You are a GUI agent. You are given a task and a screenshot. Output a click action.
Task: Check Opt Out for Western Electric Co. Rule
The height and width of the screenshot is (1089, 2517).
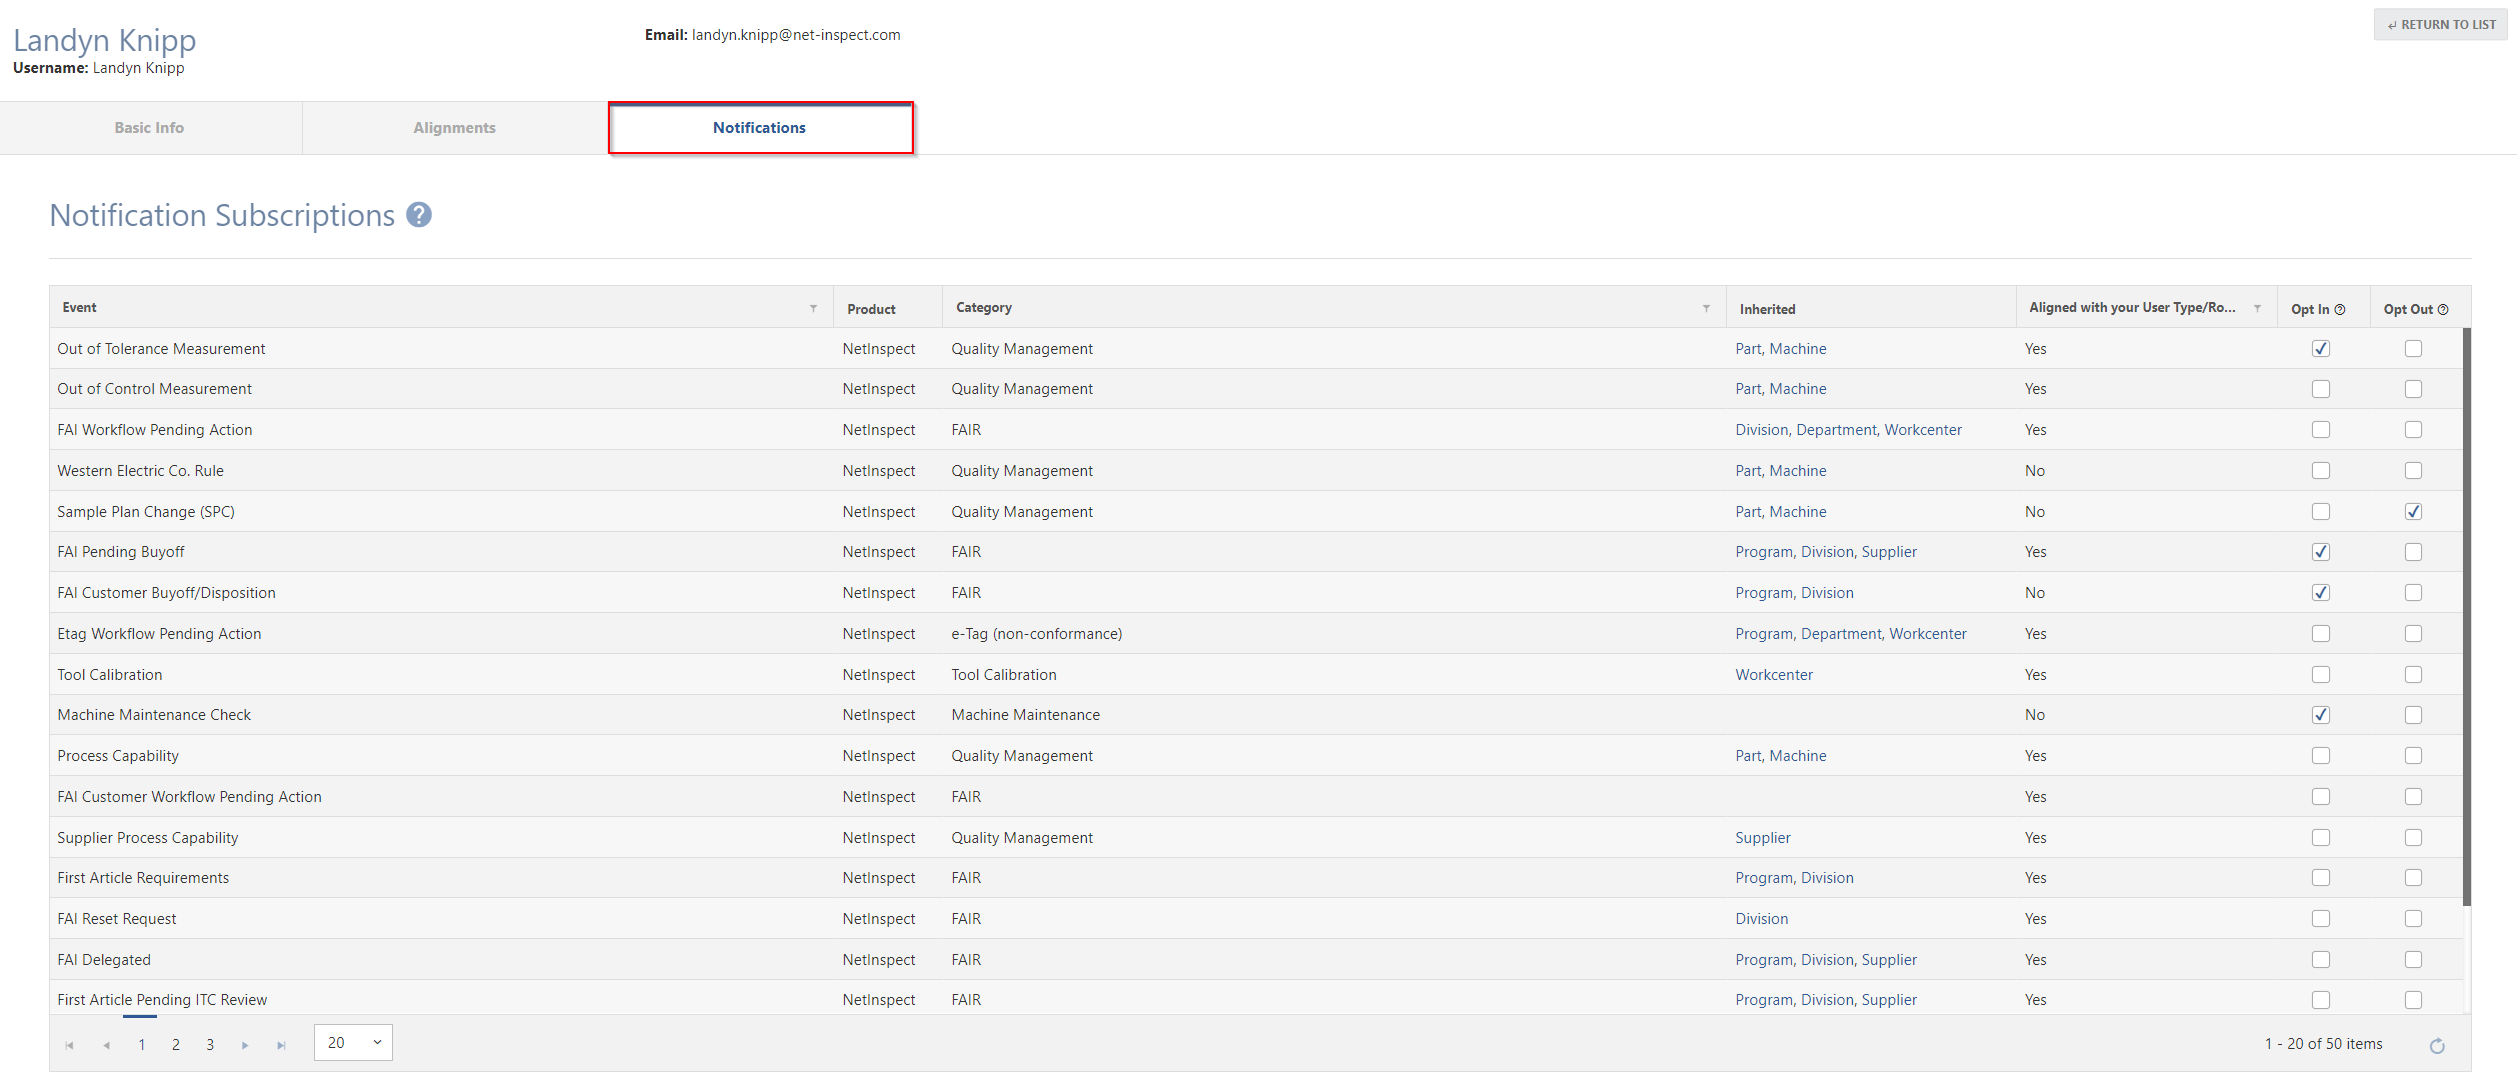pyautogui.click(x=2413, y=471)
